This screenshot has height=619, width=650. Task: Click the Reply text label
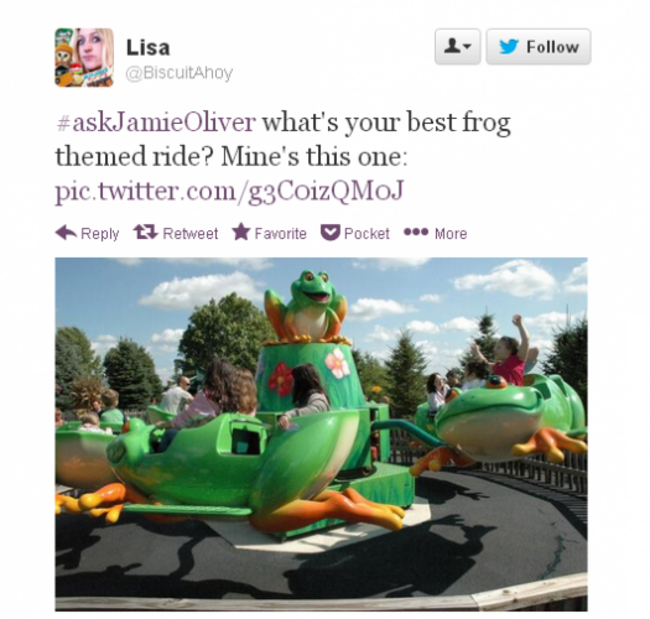(100, 234)
